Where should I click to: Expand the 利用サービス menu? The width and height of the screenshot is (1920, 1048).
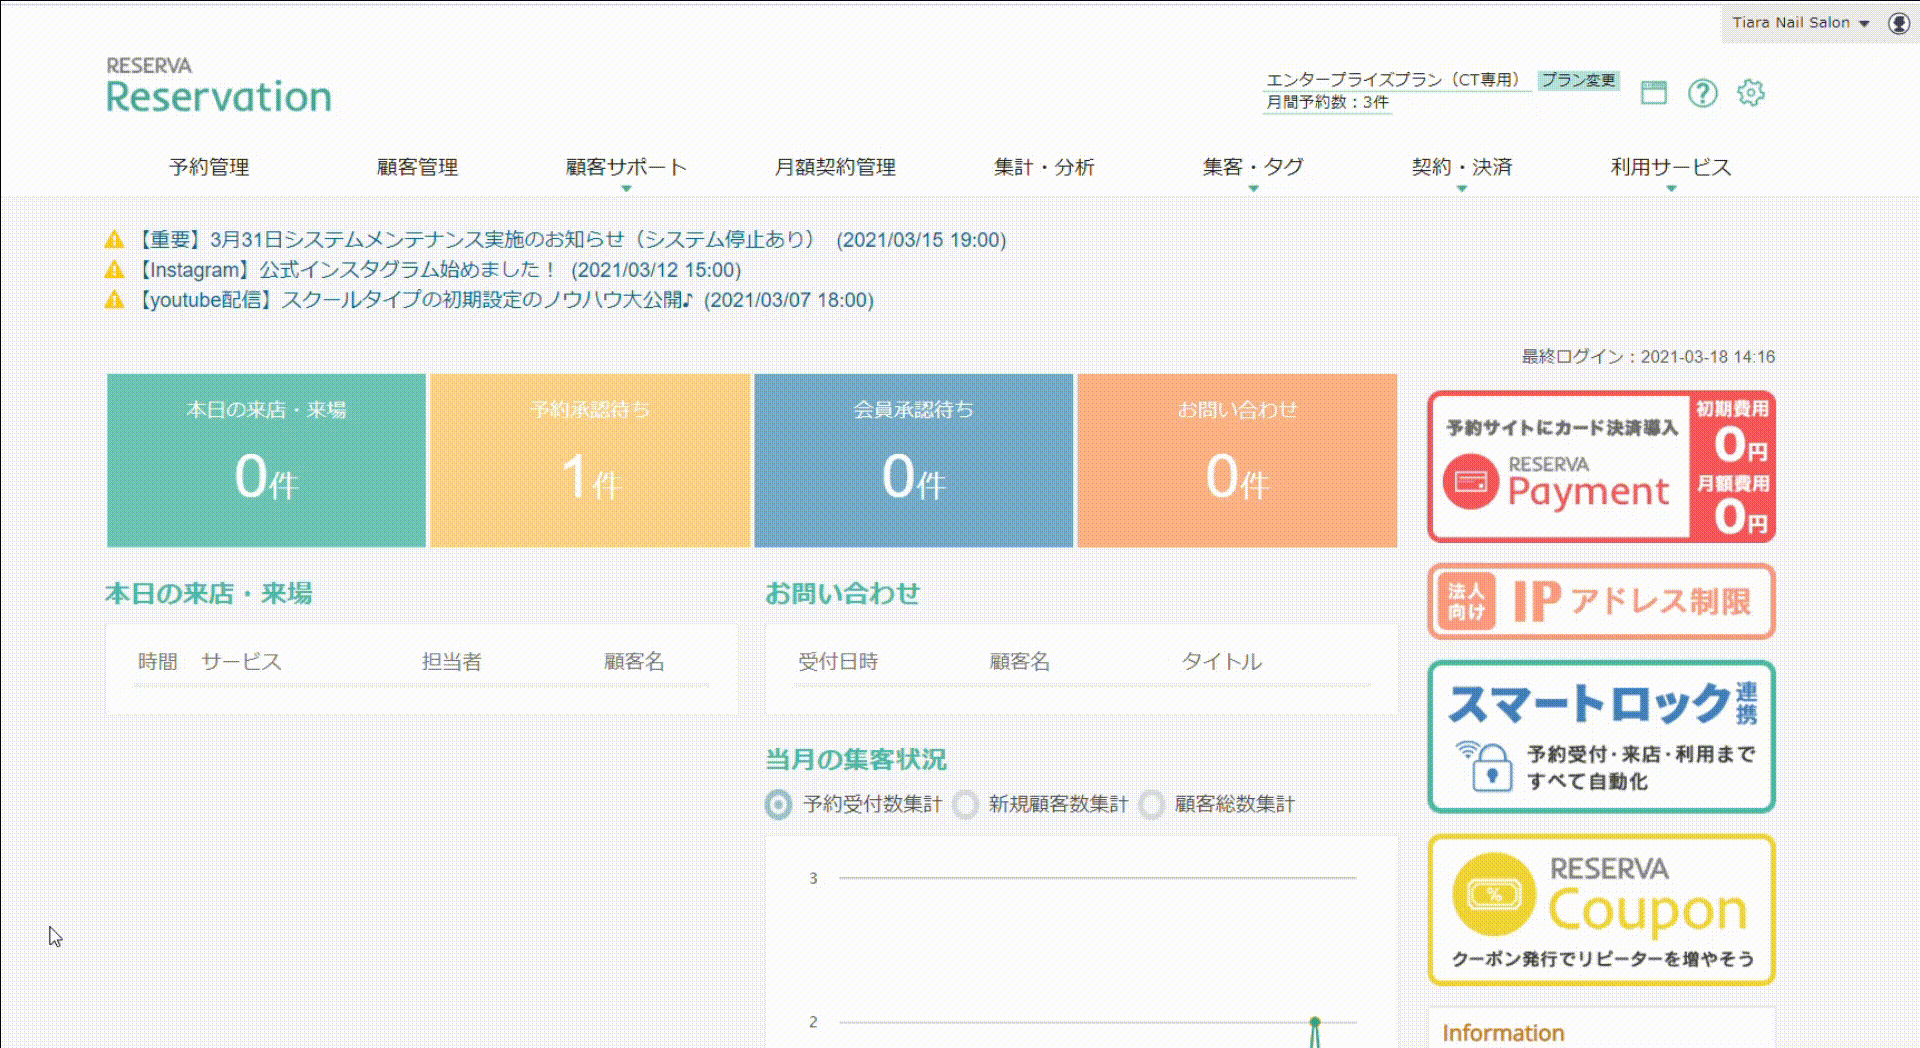pyautogui.click(x=1670, y=168)
